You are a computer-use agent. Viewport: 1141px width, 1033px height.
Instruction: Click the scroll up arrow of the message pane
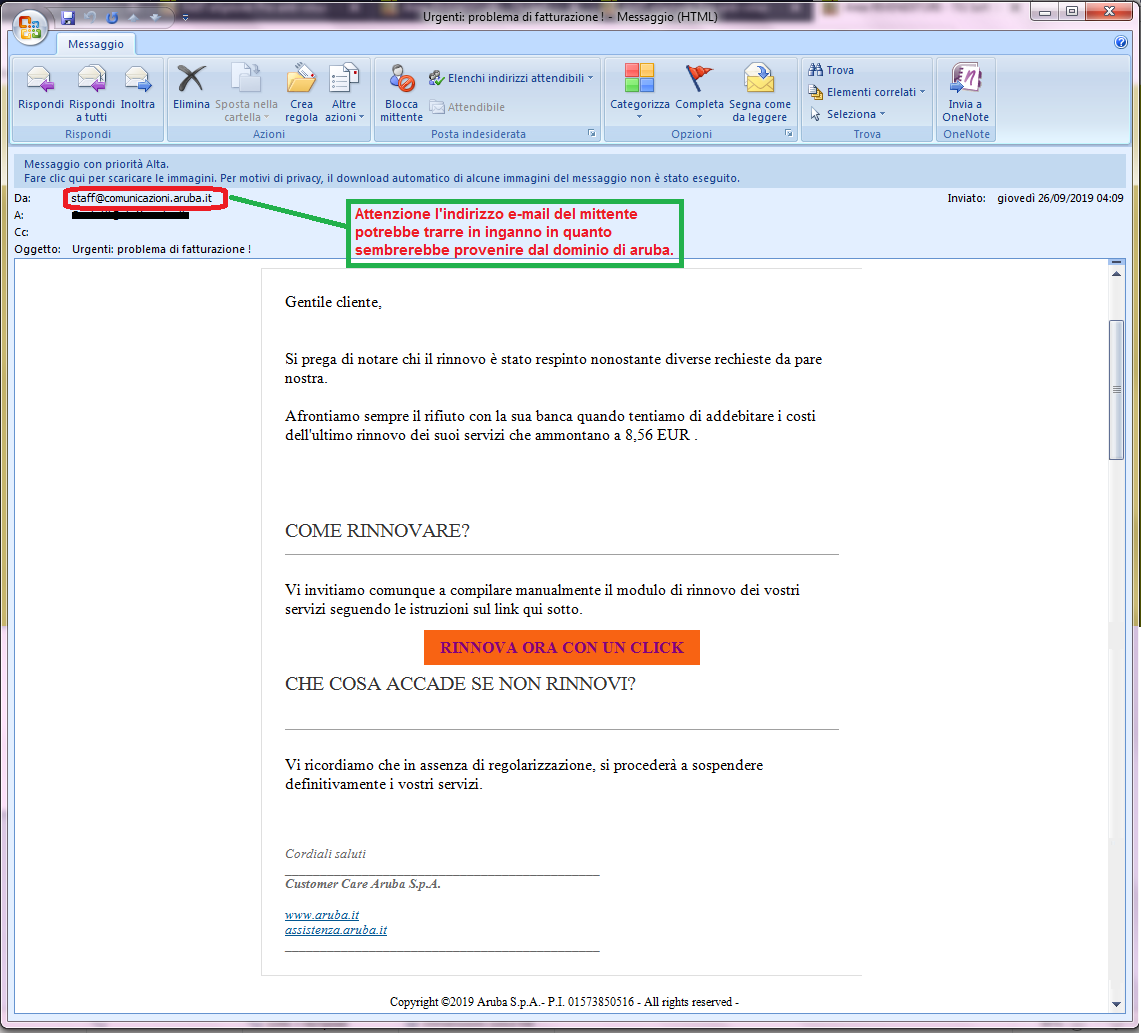point(1116,274)
